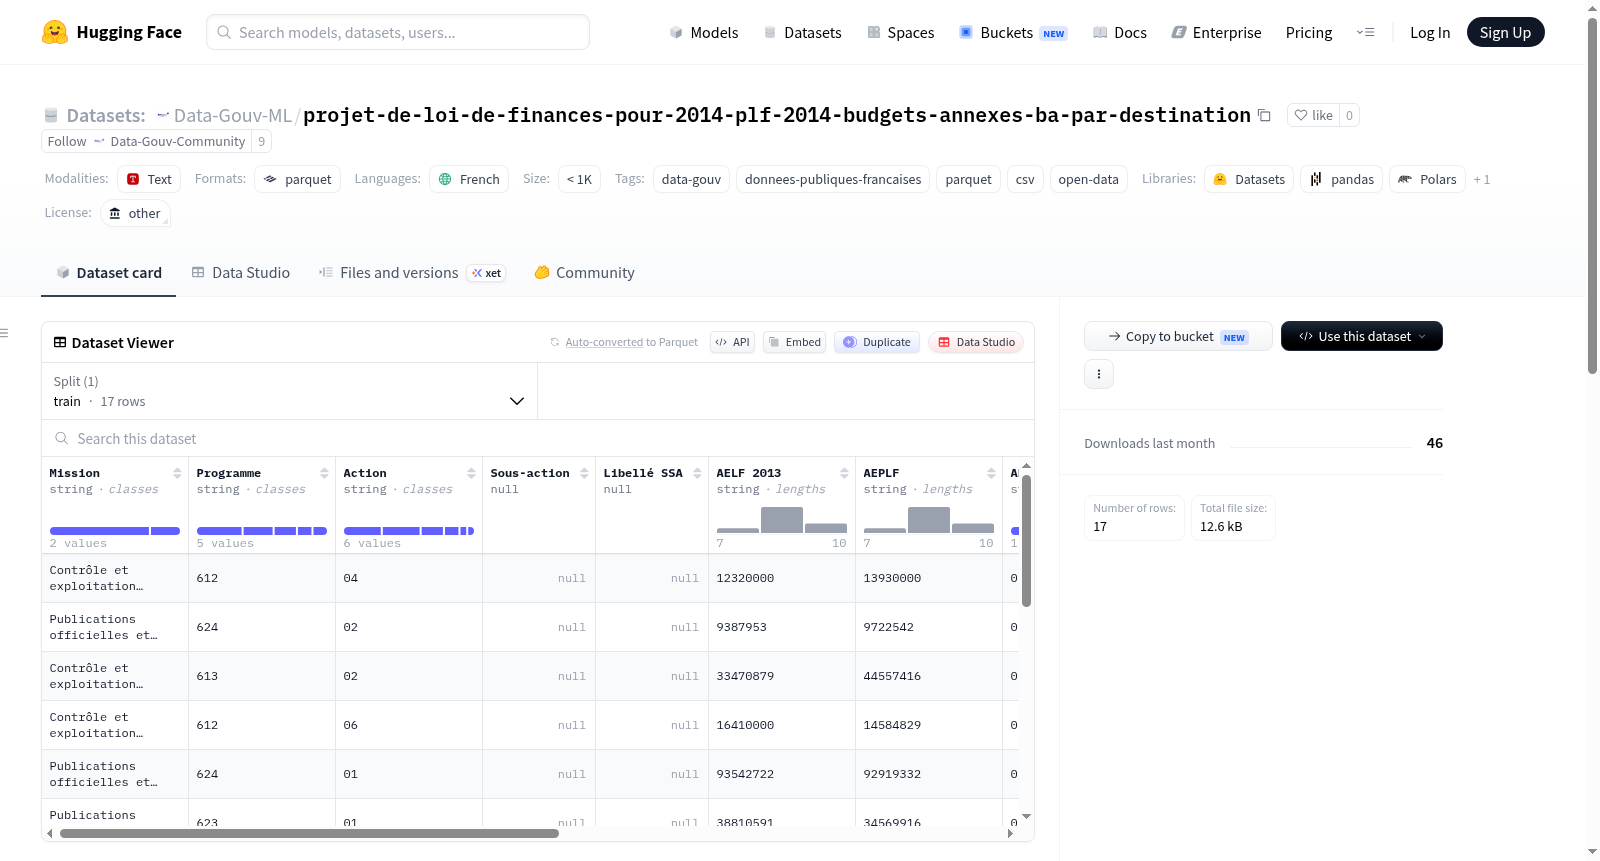Open the navigation overflow menu icon
This screenshot has width=1600, height=861.
tap(1365, 32)
